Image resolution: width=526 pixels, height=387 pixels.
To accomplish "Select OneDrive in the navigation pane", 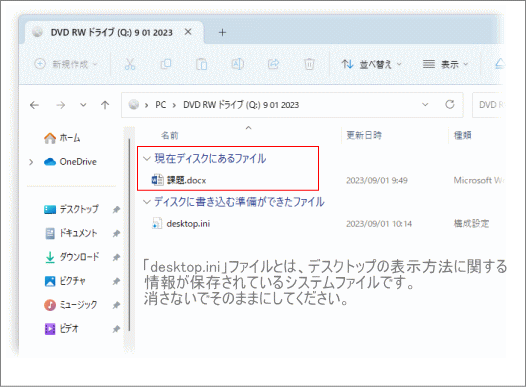I will point(70,162).
